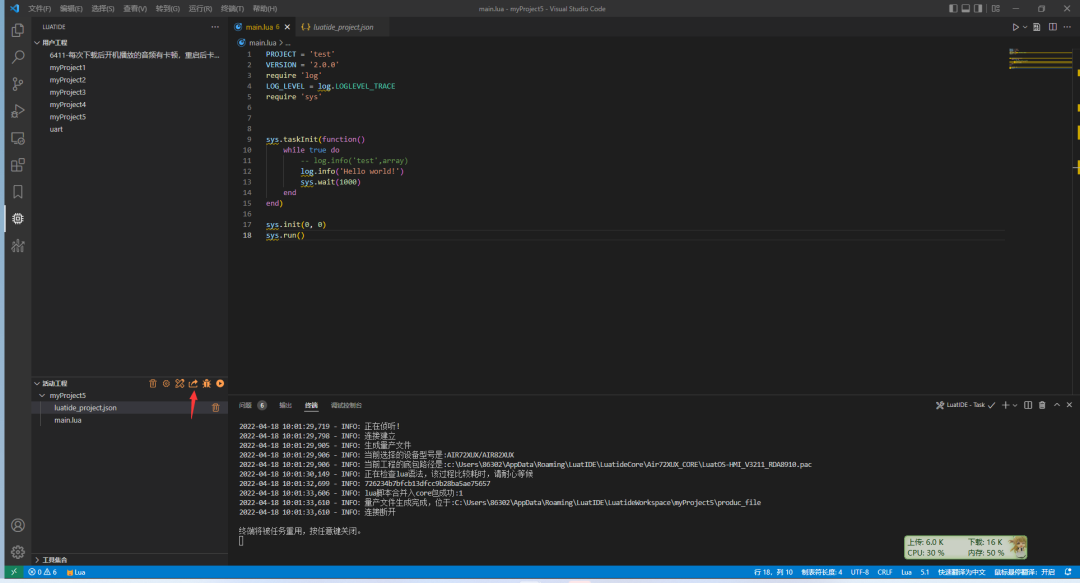1080x583 pixels.
Task: Open the LuatIDE chip icon view
Action: pyautogui.click(x=17, y=218)
